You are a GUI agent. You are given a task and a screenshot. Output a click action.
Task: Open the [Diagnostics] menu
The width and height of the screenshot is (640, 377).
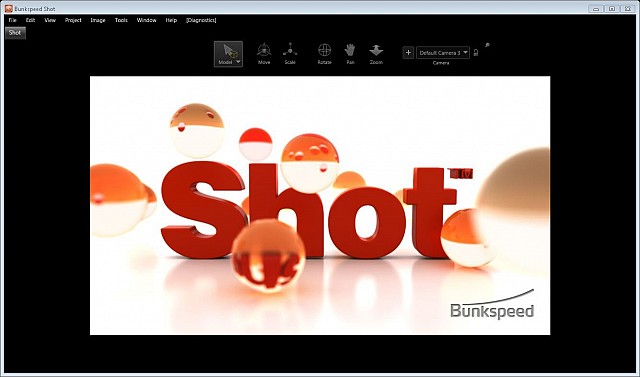click(x=201, y=20)
